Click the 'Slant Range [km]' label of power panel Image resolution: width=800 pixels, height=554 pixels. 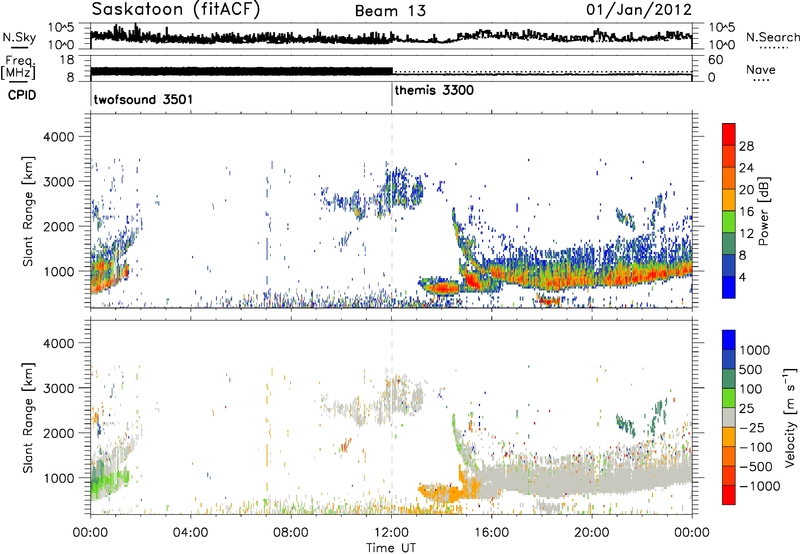(28, 211)
